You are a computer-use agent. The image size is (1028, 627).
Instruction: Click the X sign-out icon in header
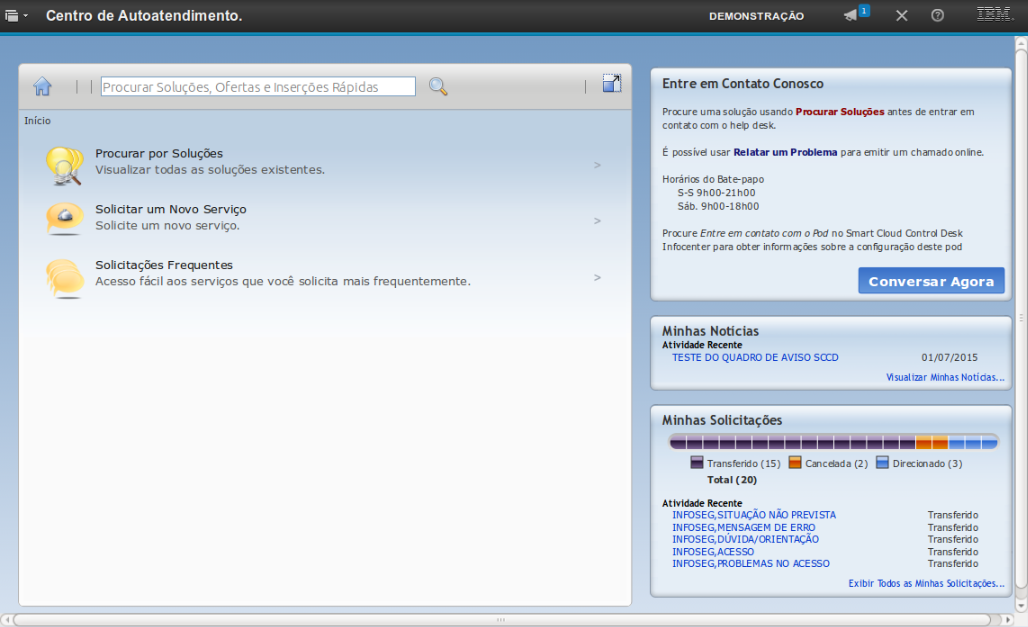tap(901, 15)
